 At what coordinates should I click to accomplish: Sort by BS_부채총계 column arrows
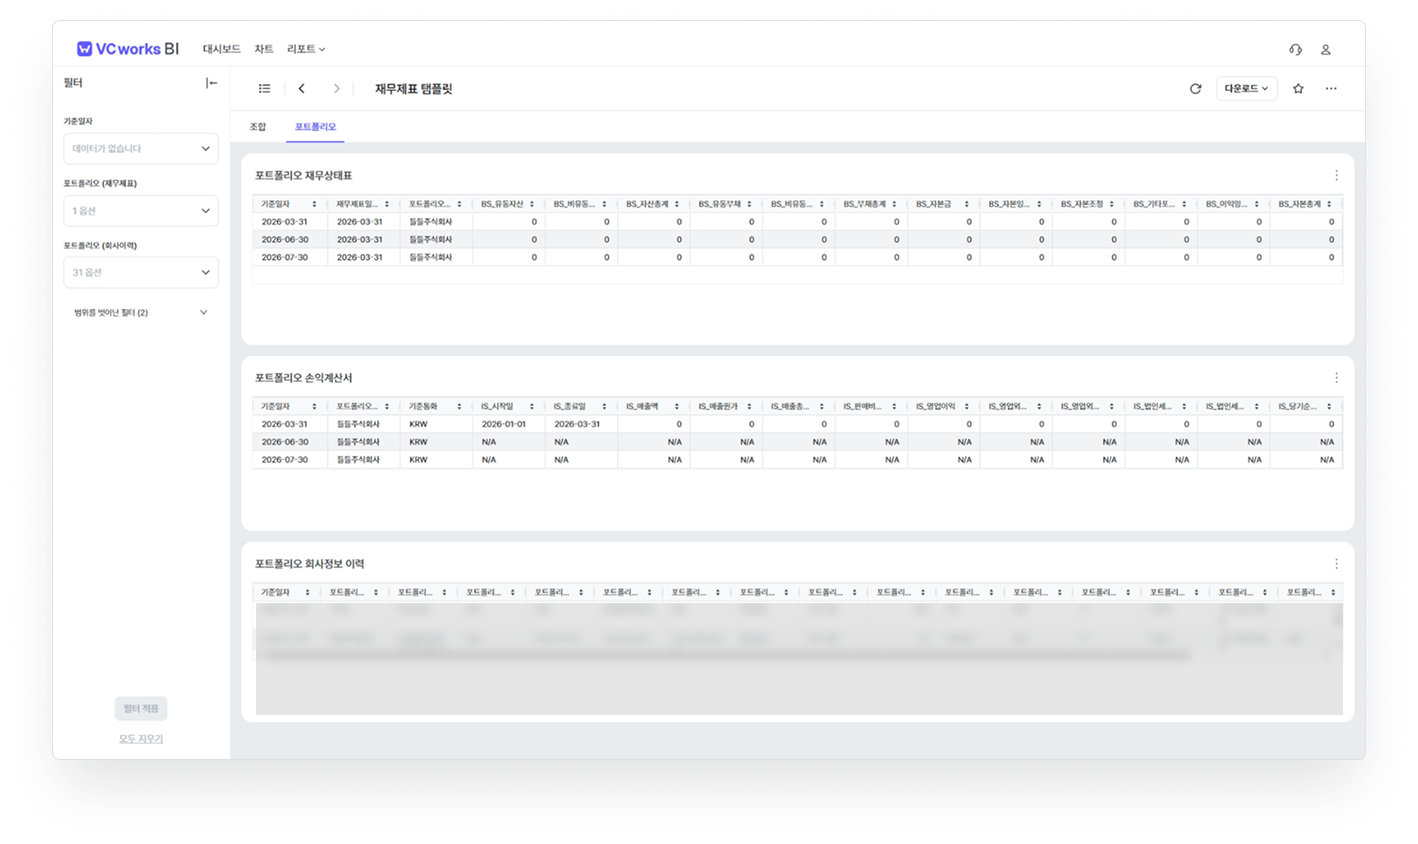[x=894, y=204]
